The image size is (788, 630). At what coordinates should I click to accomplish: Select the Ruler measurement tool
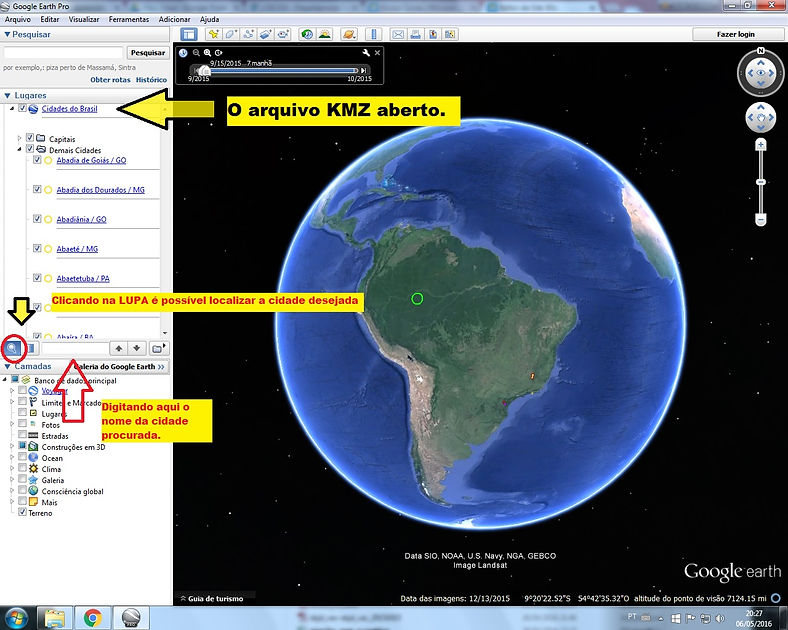click(x=373, y=34)
